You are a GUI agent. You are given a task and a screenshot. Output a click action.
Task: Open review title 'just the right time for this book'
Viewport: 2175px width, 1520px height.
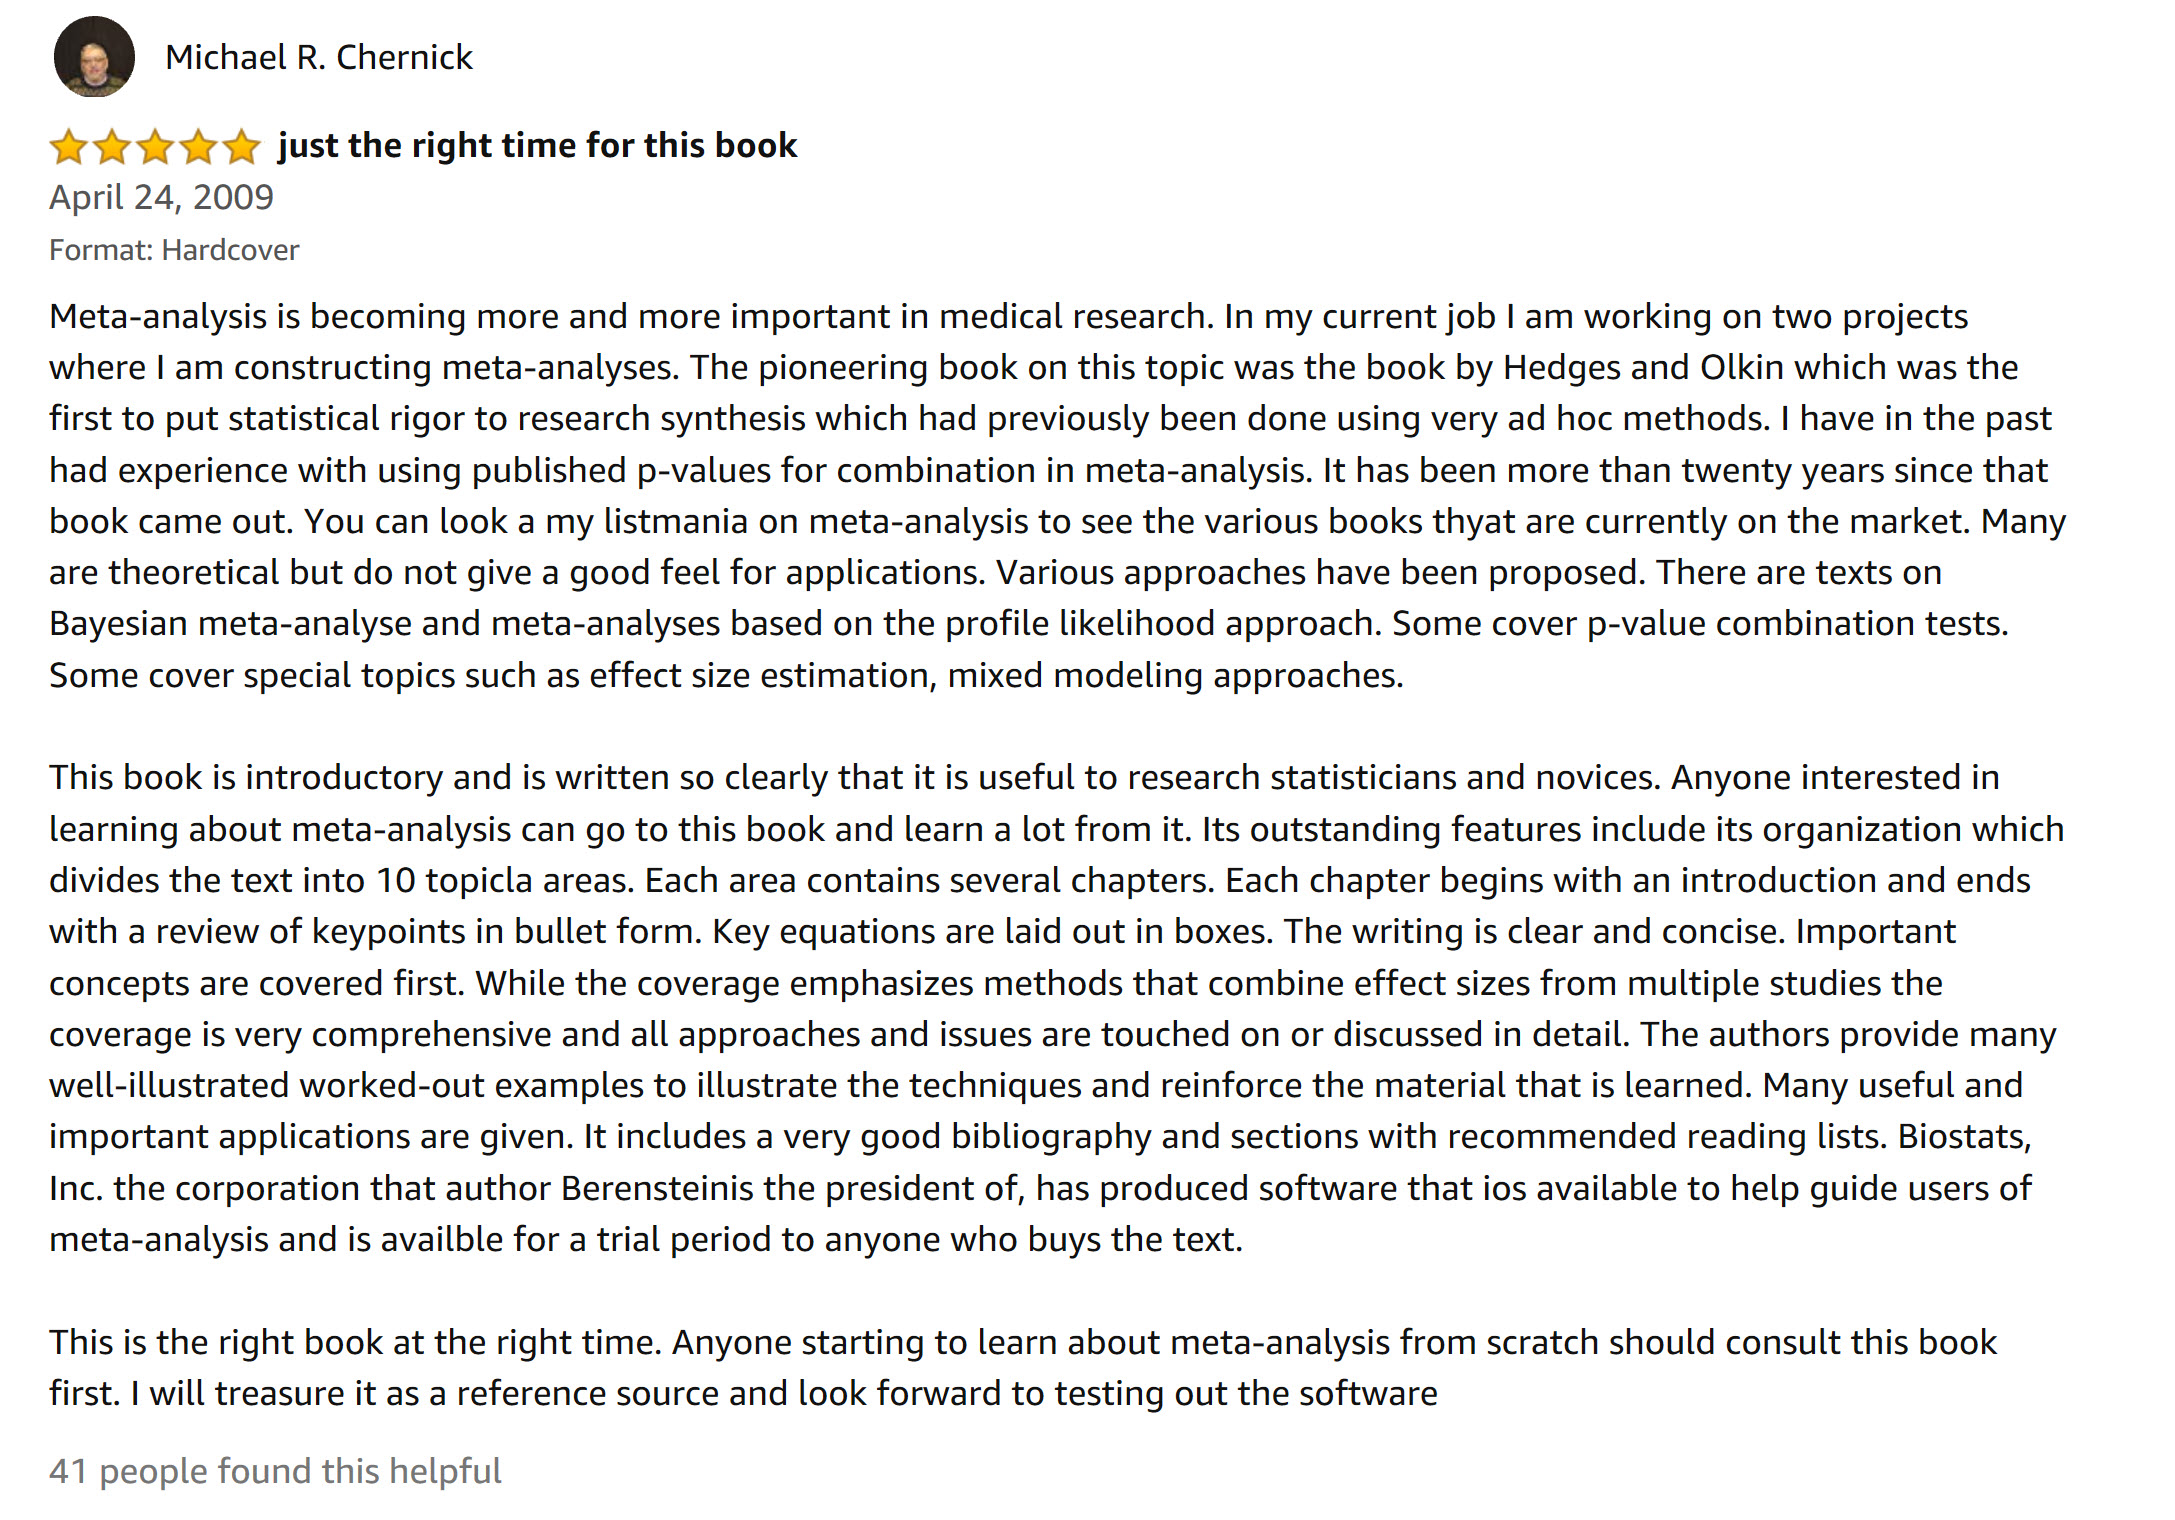coord(537,146)
